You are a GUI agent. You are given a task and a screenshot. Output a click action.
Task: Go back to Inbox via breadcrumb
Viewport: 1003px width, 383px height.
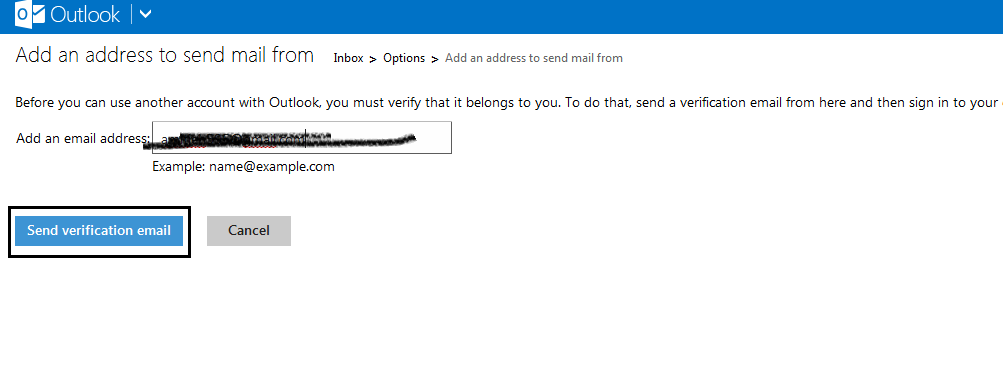tap(348, 58)
